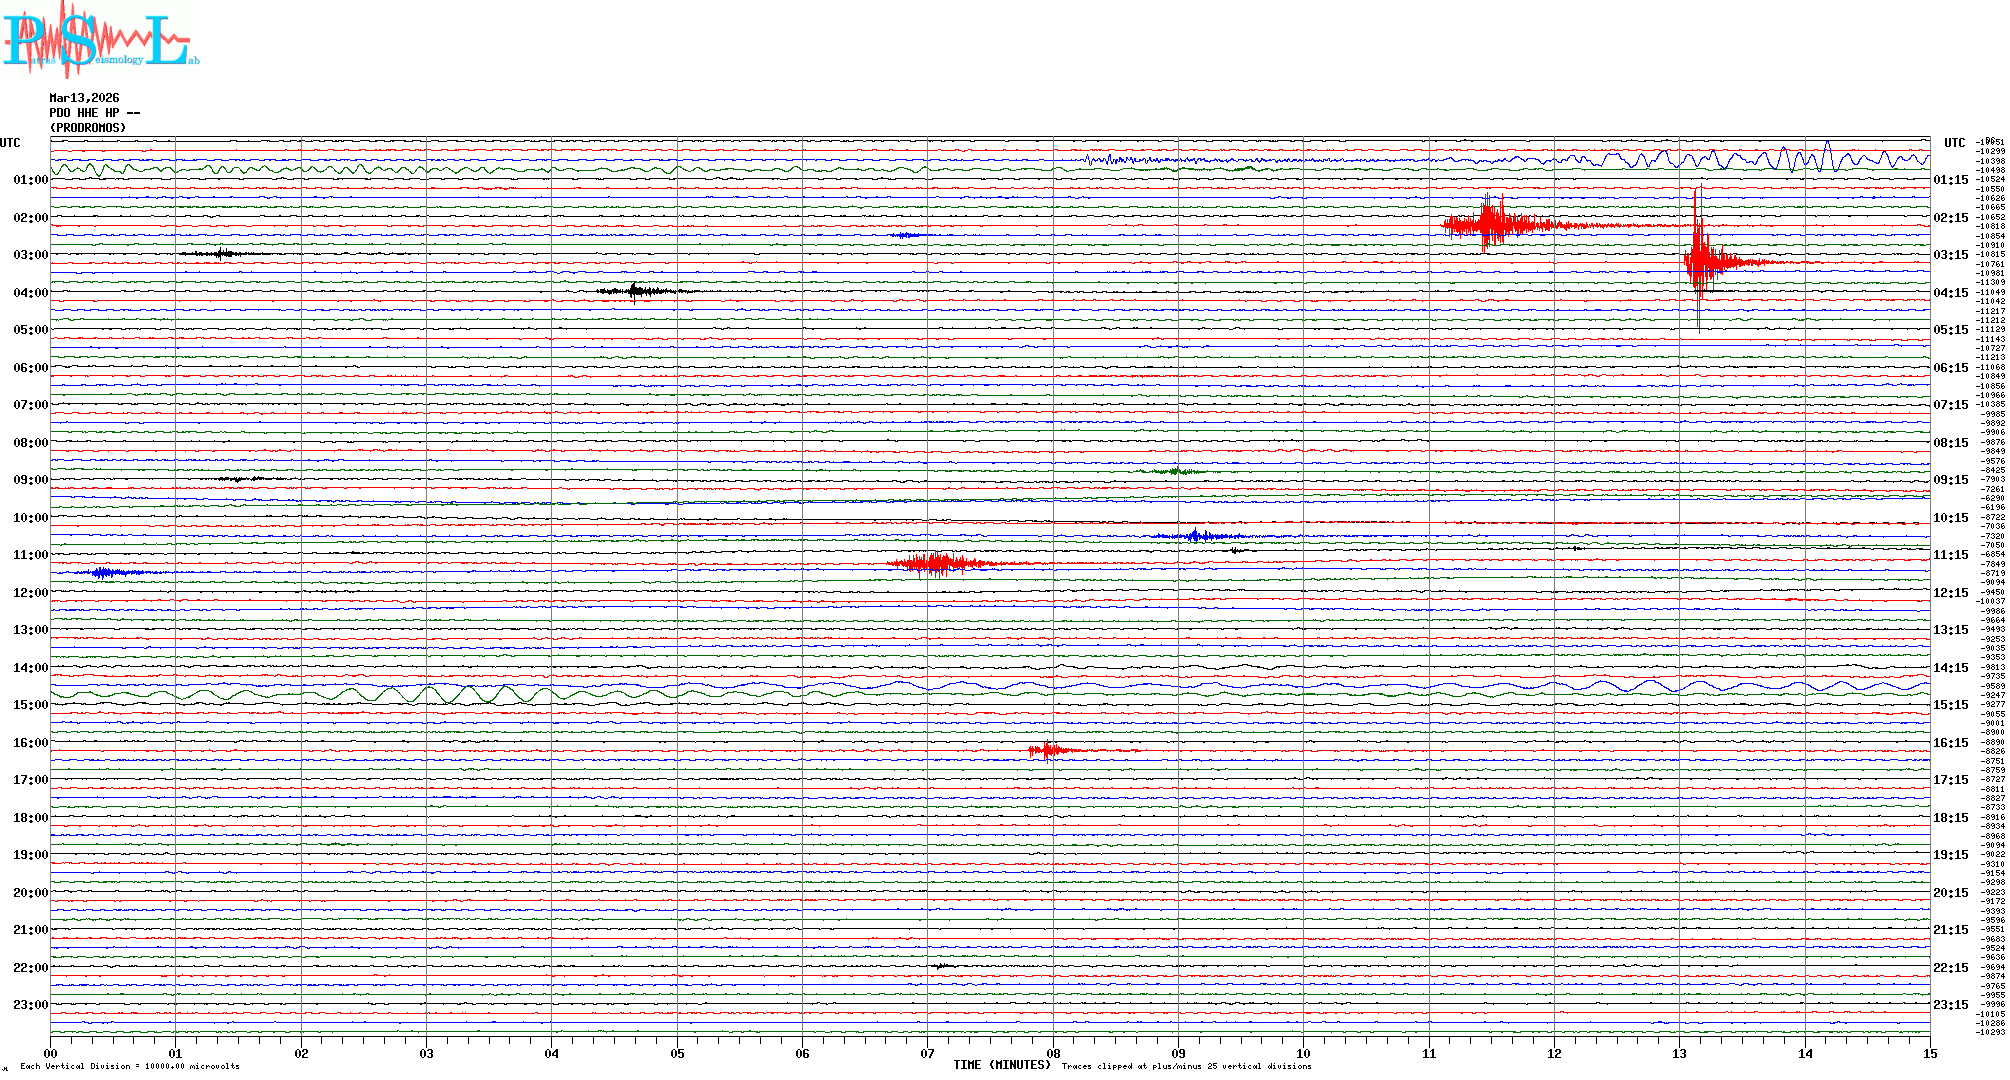This screenshot has width=2010, height=1080.
Task: Click the Mar13,2026 date label
Action: [x=84, y=98]
